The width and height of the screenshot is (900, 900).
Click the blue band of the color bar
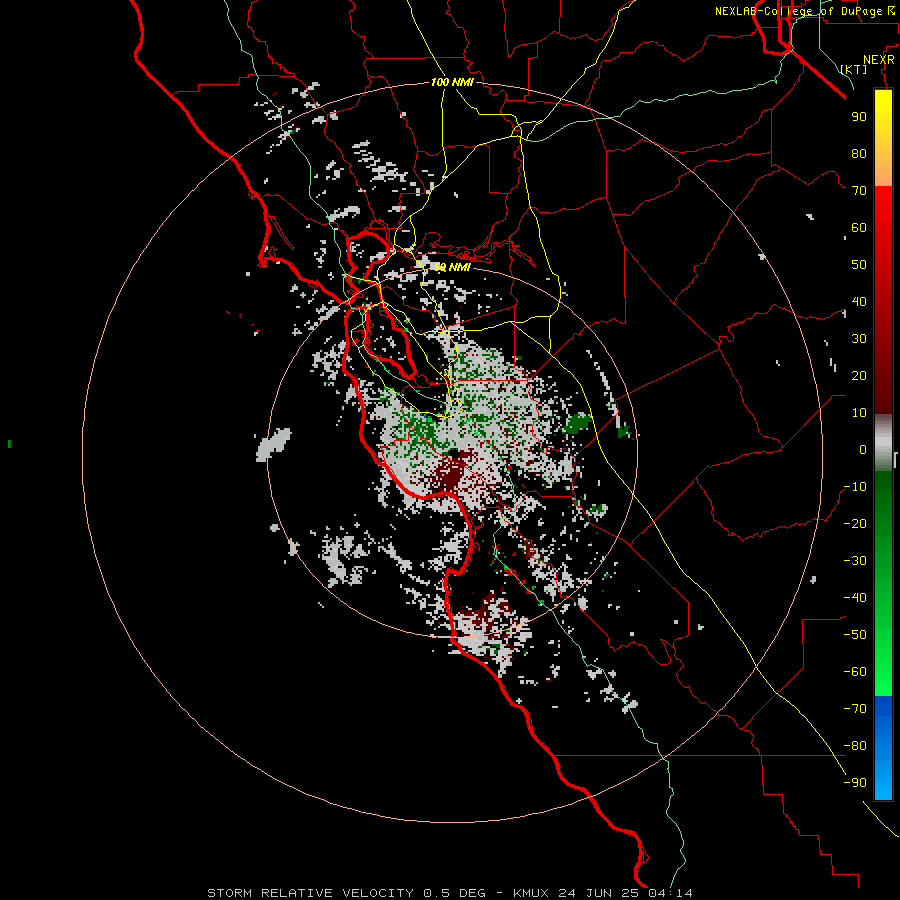[x=883, y=747]
